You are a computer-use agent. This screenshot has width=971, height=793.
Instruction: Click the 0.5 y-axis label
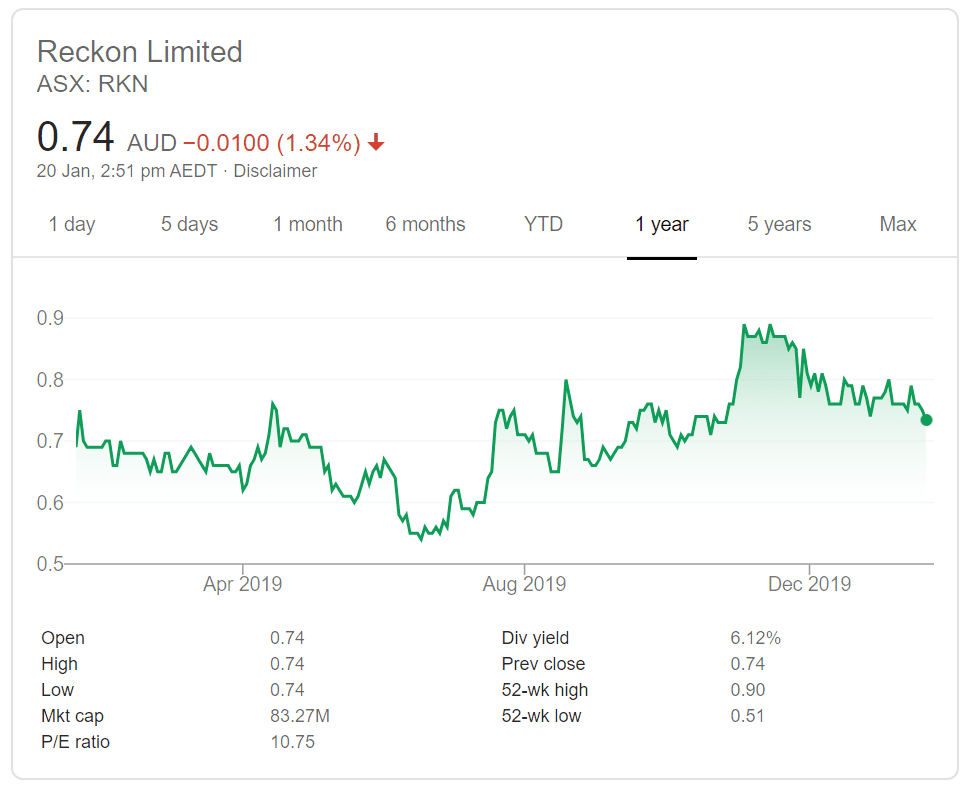(x=50, y=564)
